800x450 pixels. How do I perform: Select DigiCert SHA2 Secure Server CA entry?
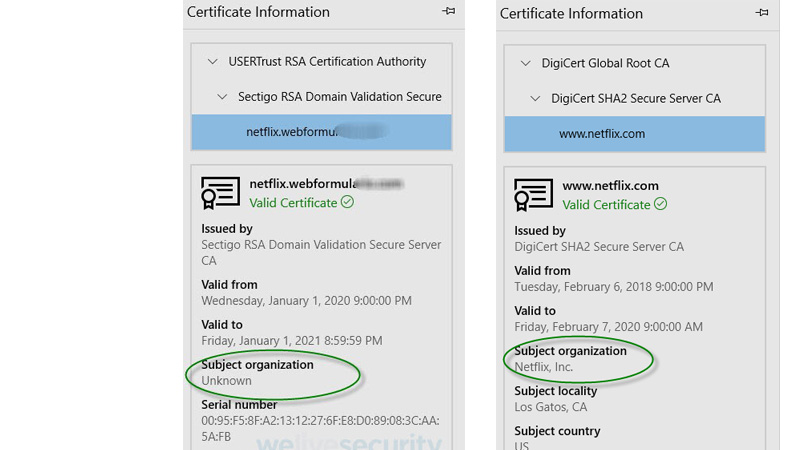click(636, 98)
